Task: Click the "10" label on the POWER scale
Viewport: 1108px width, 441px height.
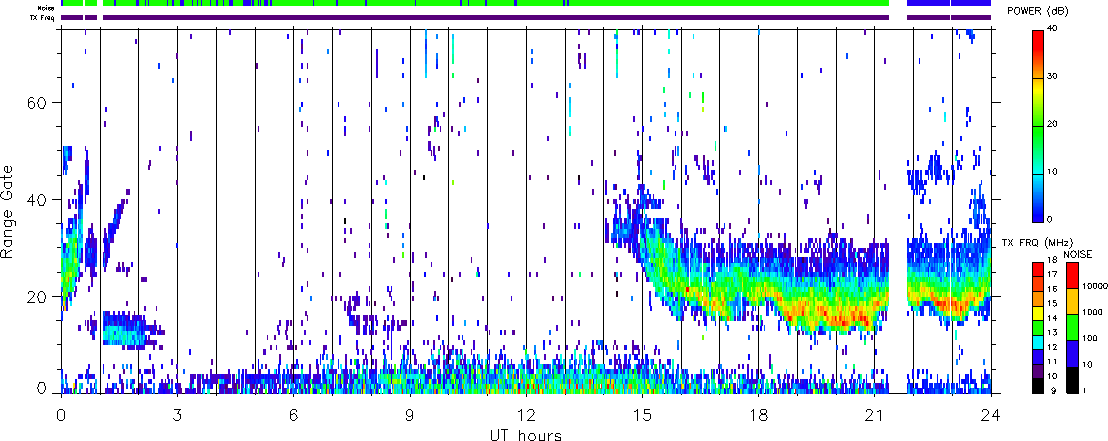Action: click(x=1054, y=172)
